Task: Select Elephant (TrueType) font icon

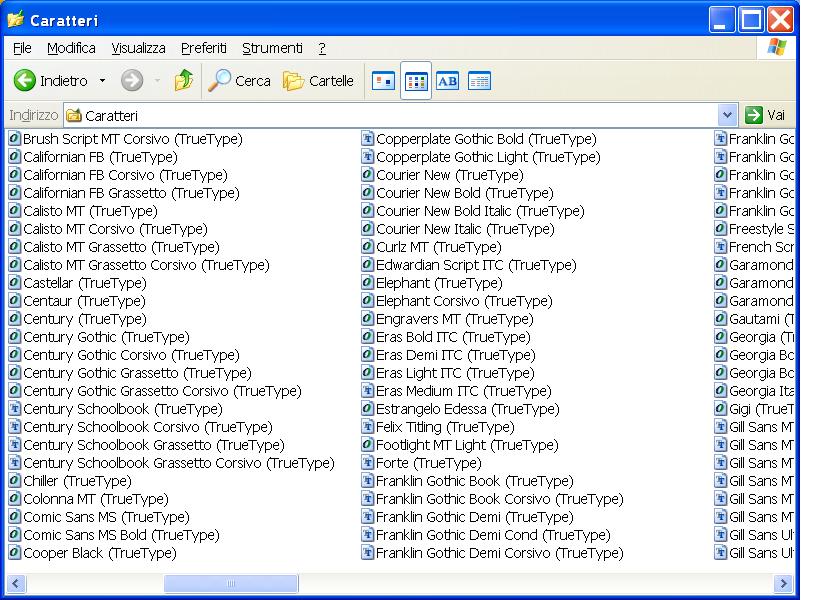Action: pos(368,283)
